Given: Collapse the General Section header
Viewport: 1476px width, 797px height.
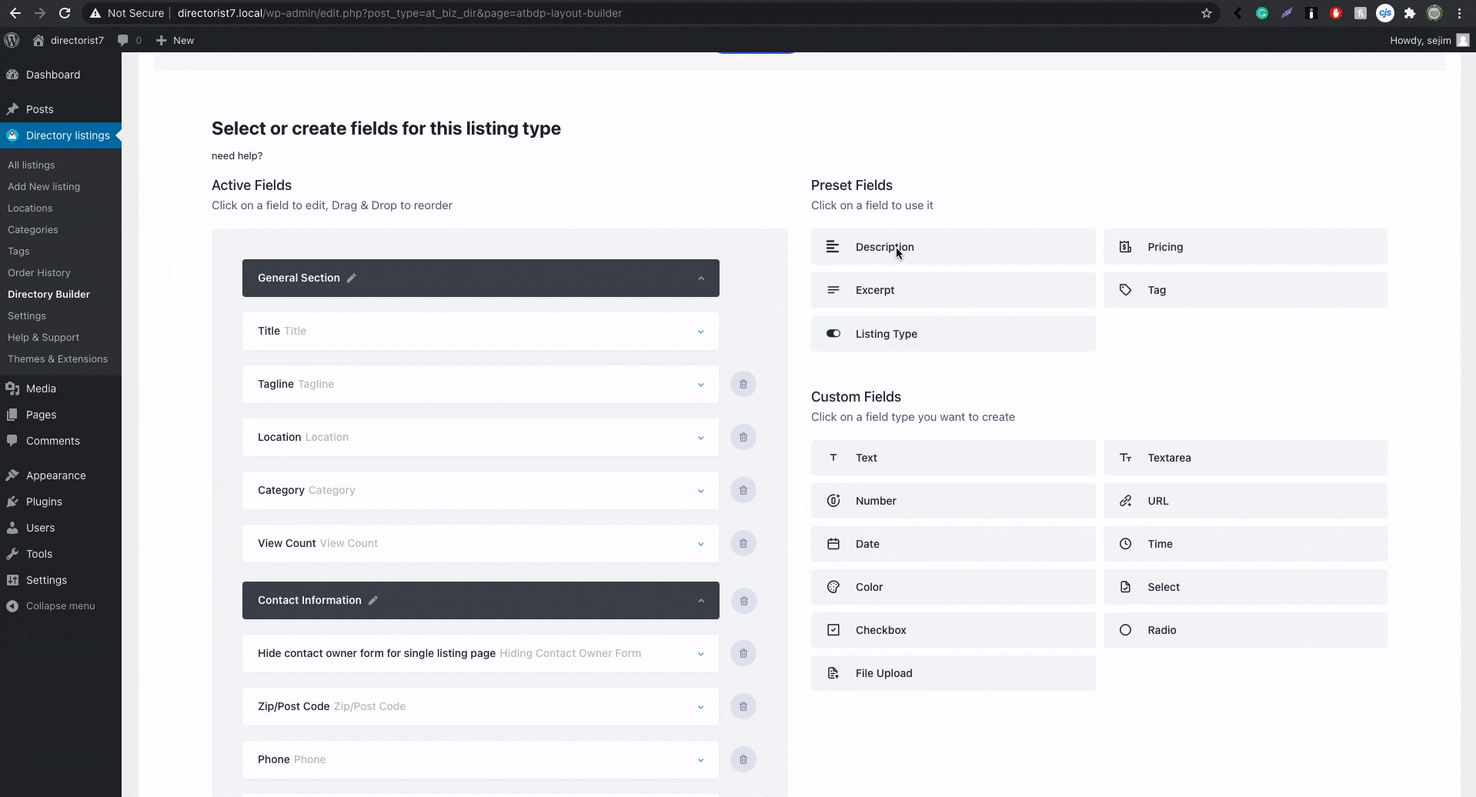Looking at the screenshot, I should [x=700, y=279].
